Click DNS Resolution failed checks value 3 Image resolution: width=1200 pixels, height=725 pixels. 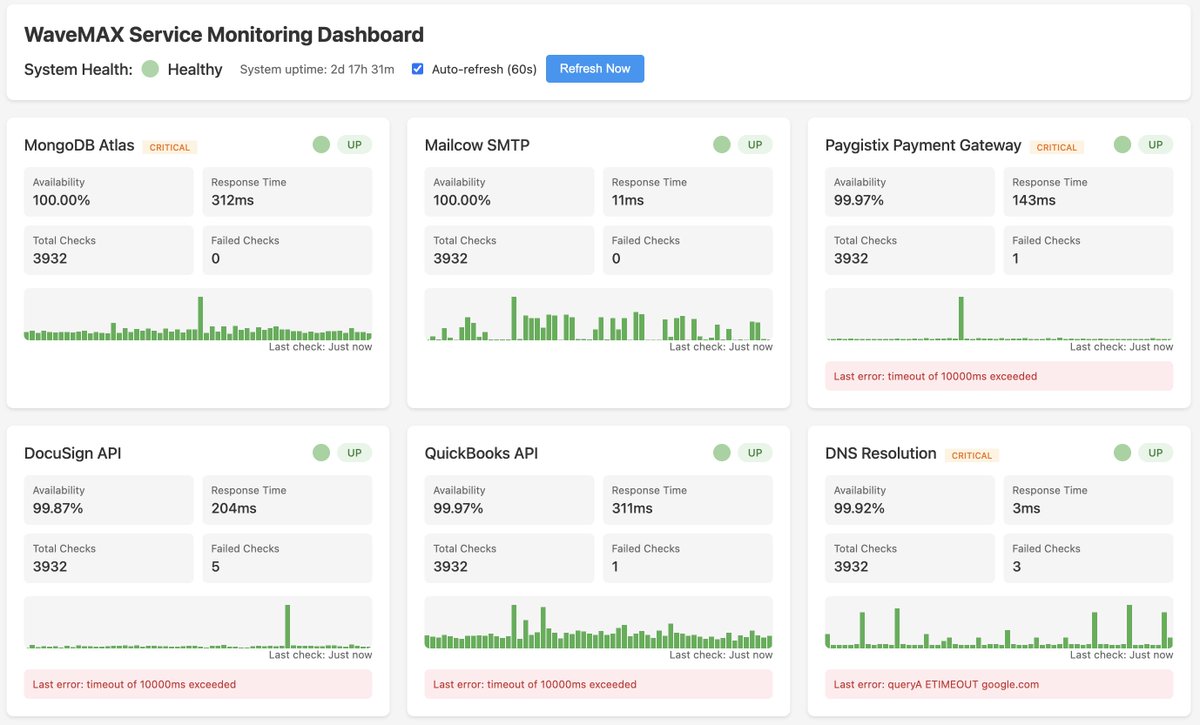click(x=1016, y=566)
